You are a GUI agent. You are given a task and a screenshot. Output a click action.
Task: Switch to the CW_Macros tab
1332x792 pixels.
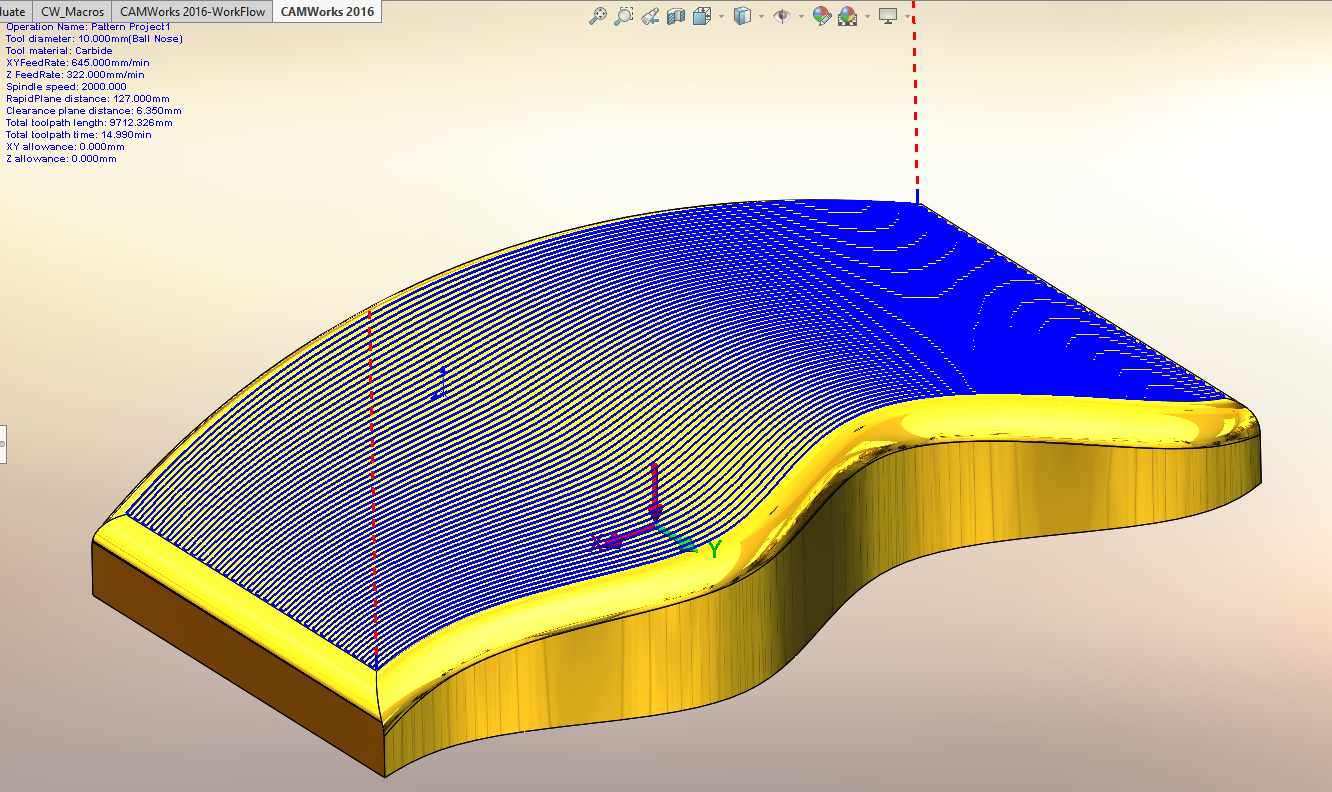click(72, 11)
